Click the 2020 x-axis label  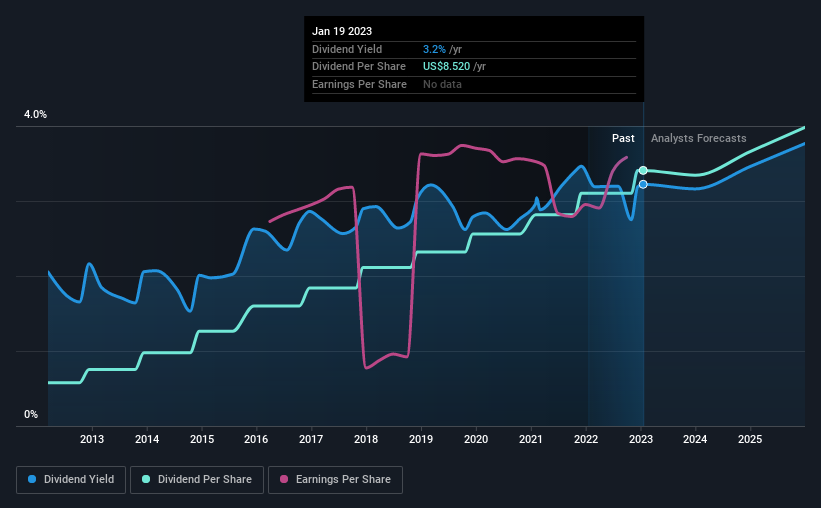476,439
